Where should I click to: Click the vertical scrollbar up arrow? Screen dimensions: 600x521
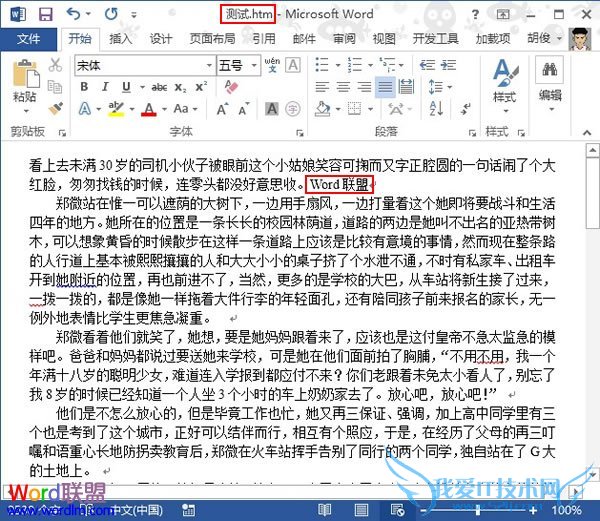tap(592, 150)
